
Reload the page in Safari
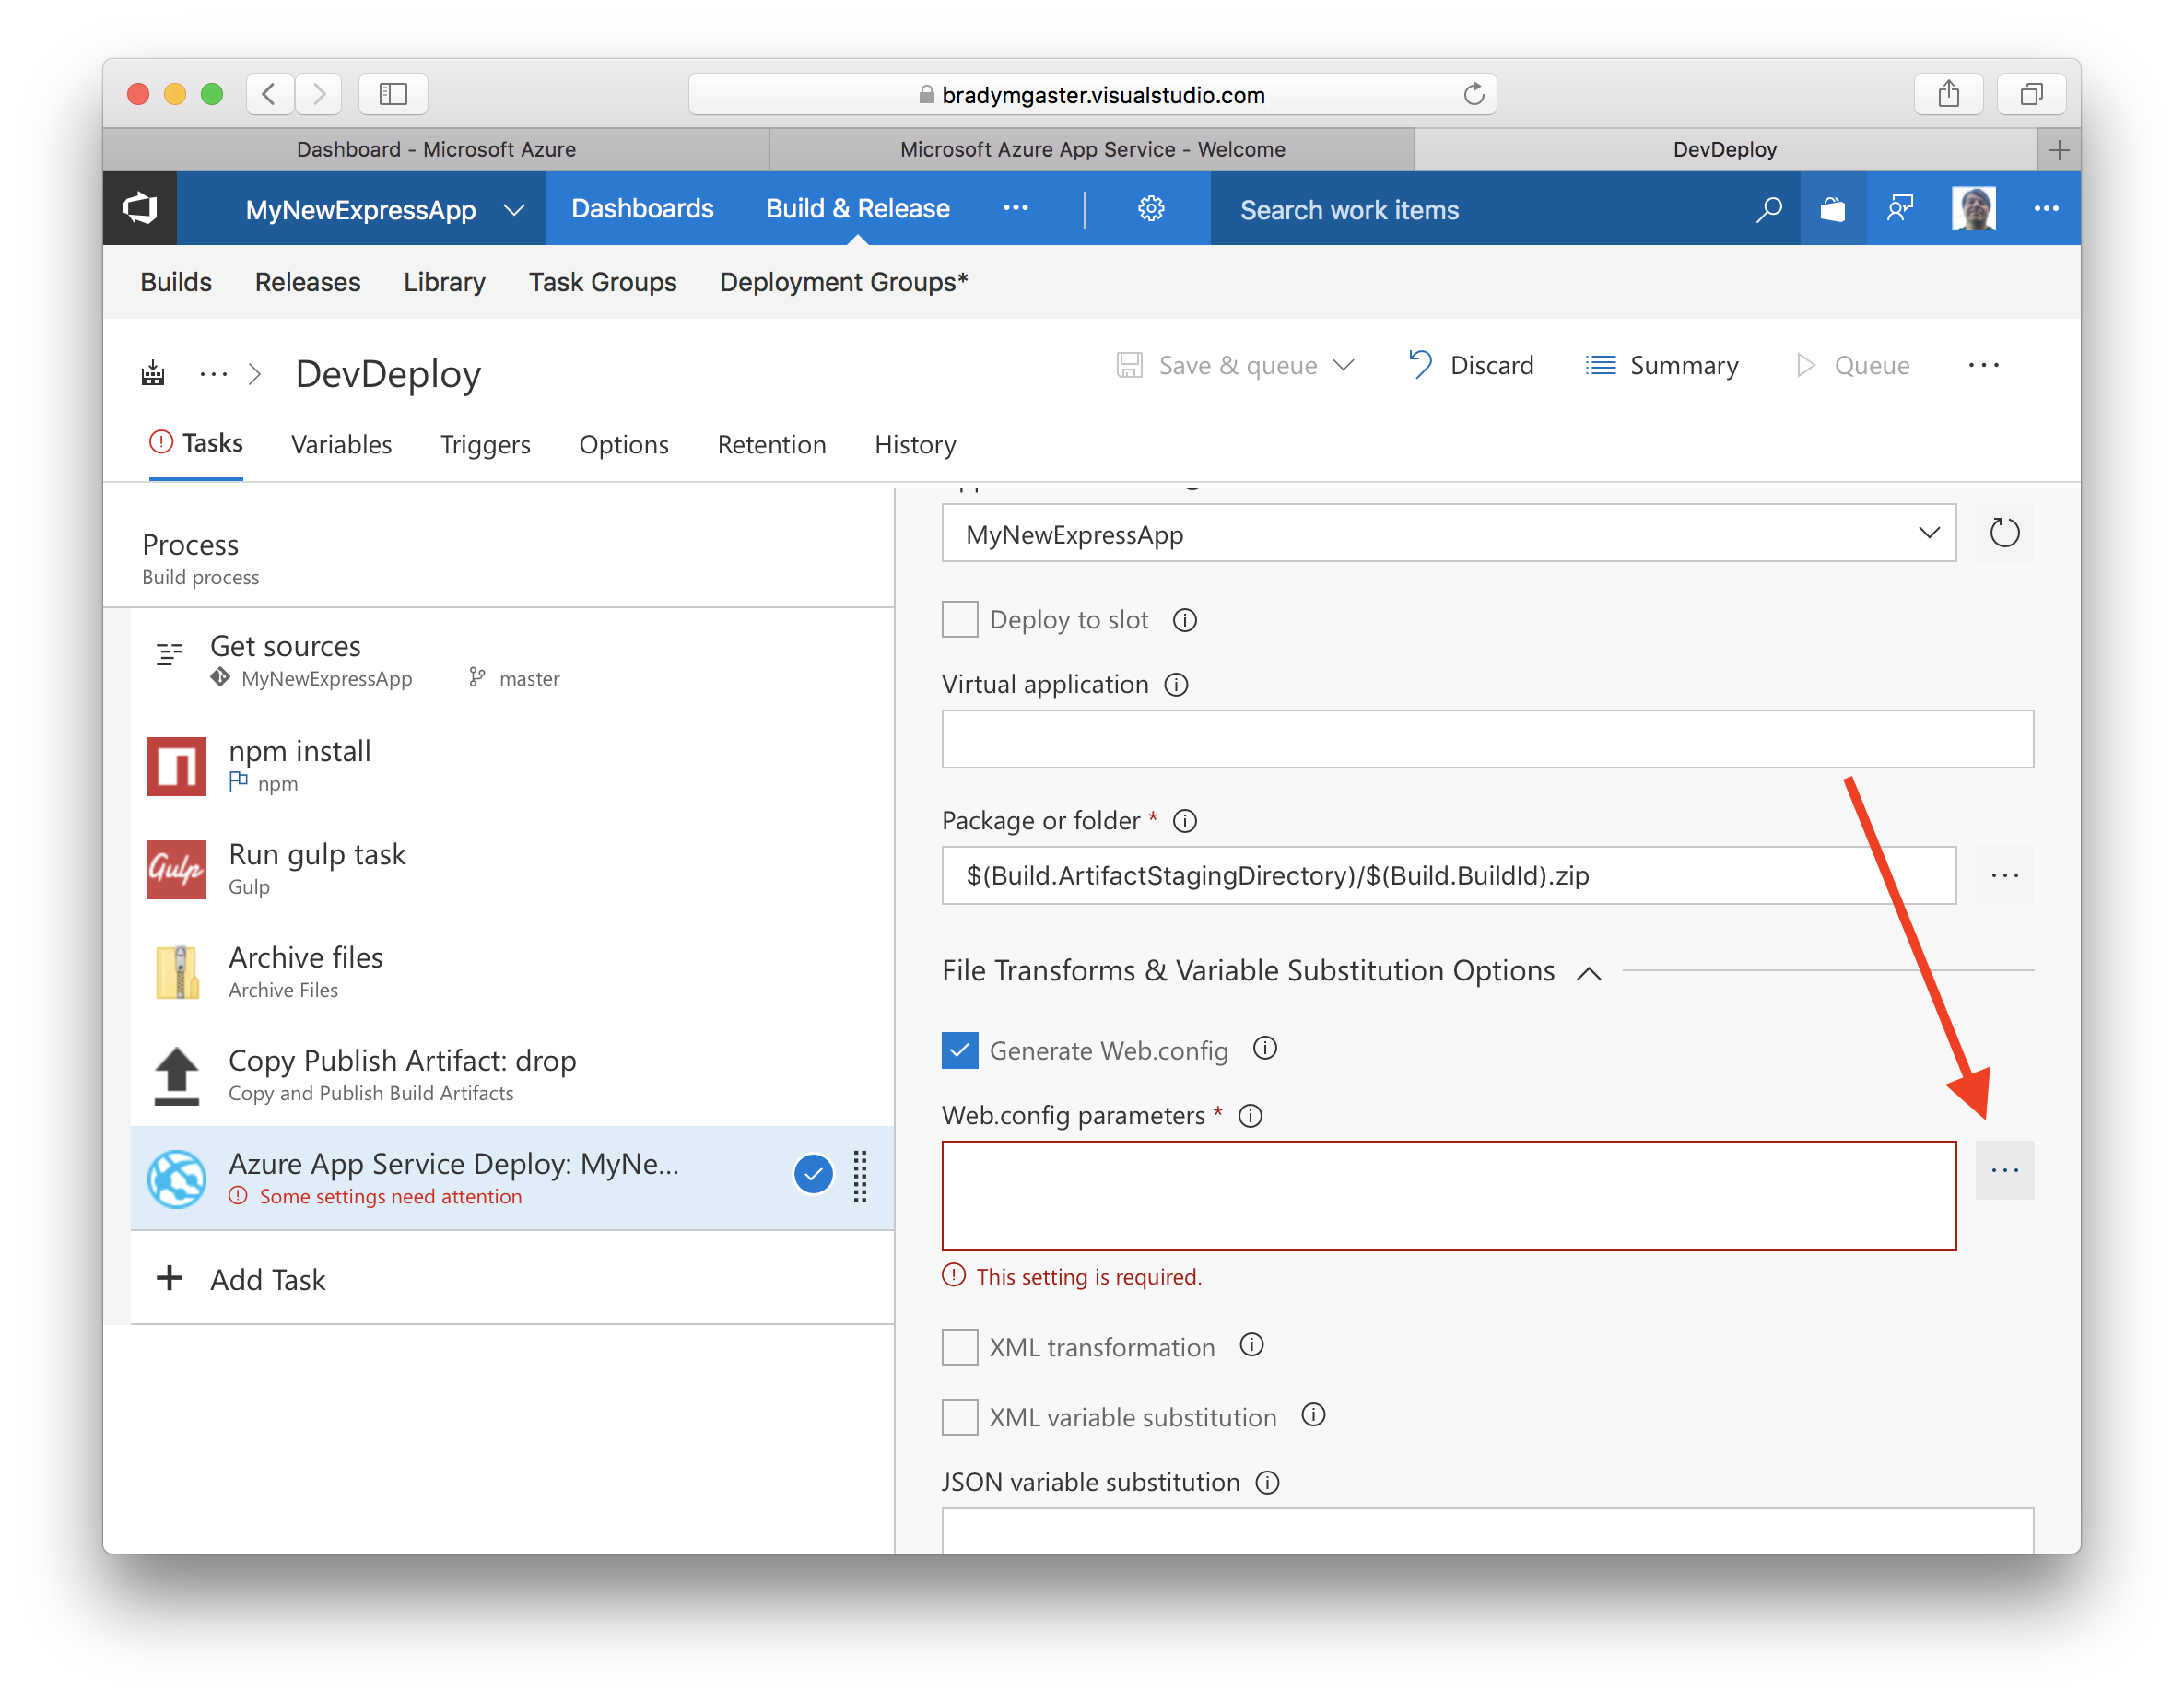point(1473,94)
